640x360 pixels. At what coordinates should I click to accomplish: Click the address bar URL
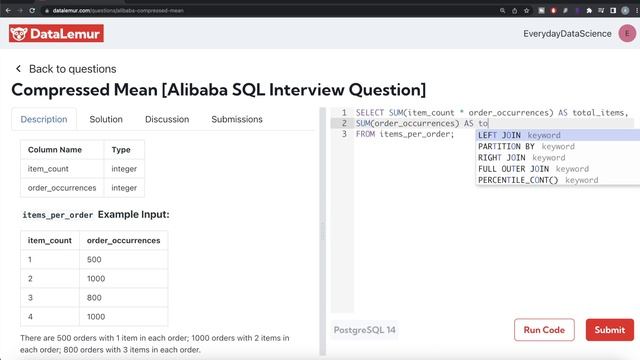118,11
